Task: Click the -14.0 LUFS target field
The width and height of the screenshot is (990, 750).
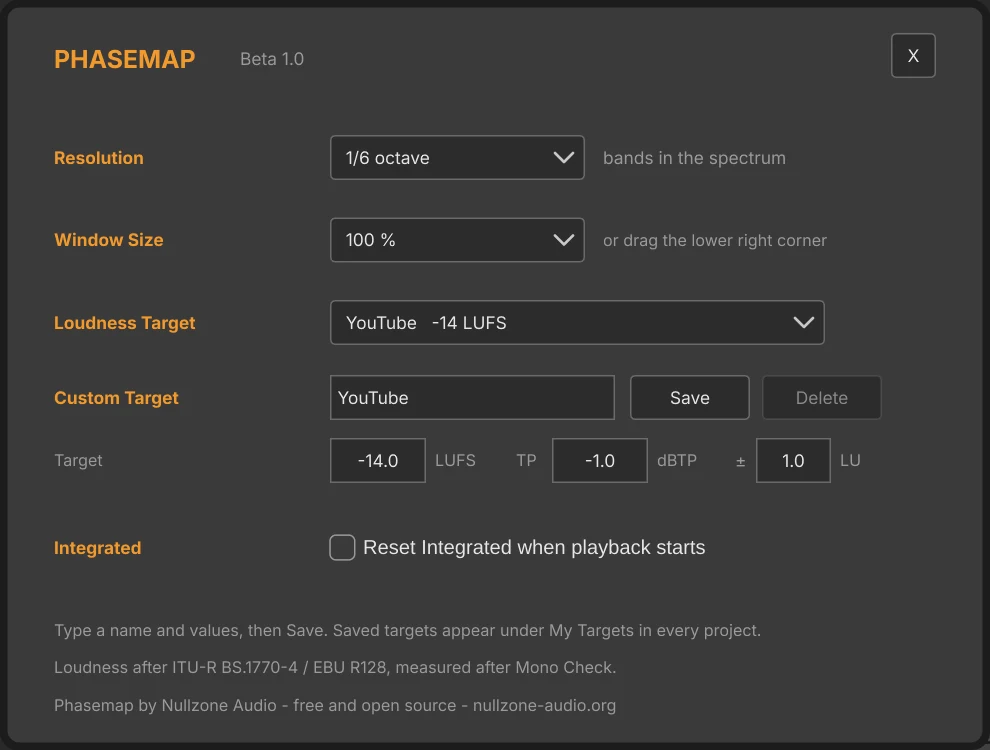Action: pos(378,460)
